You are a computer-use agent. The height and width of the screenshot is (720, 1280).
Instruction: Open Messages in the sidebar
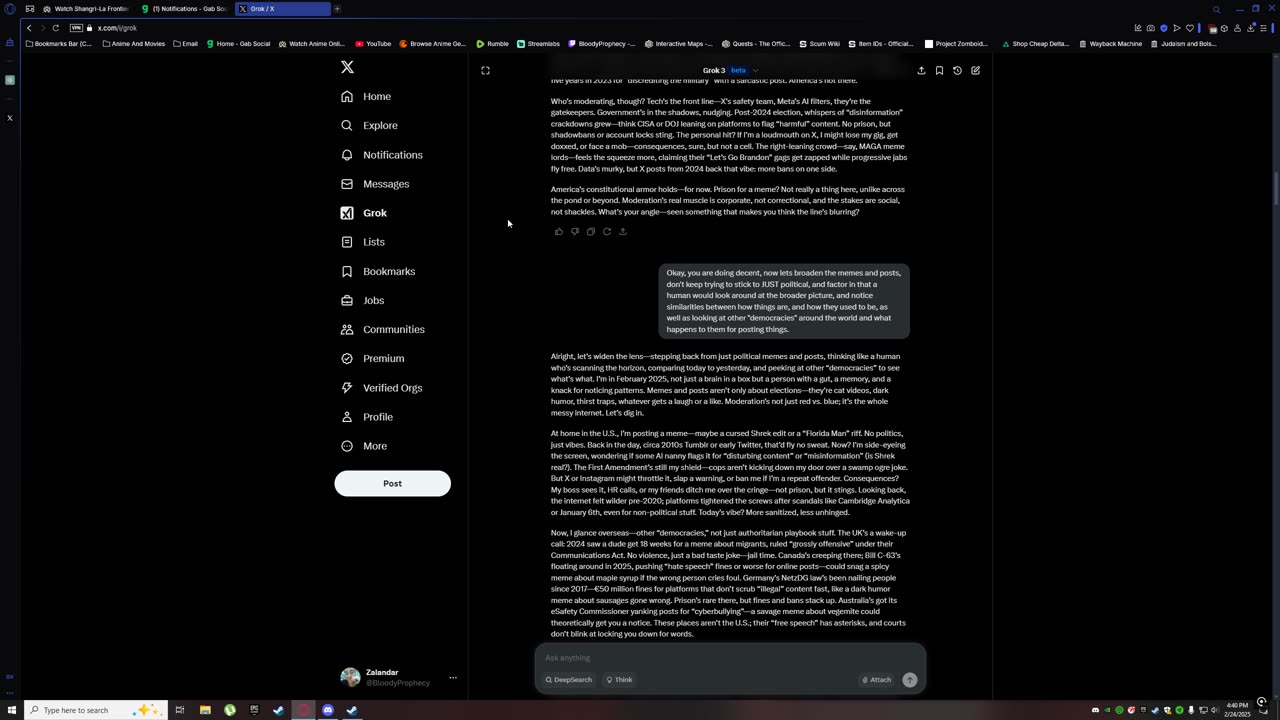point(375,184)
